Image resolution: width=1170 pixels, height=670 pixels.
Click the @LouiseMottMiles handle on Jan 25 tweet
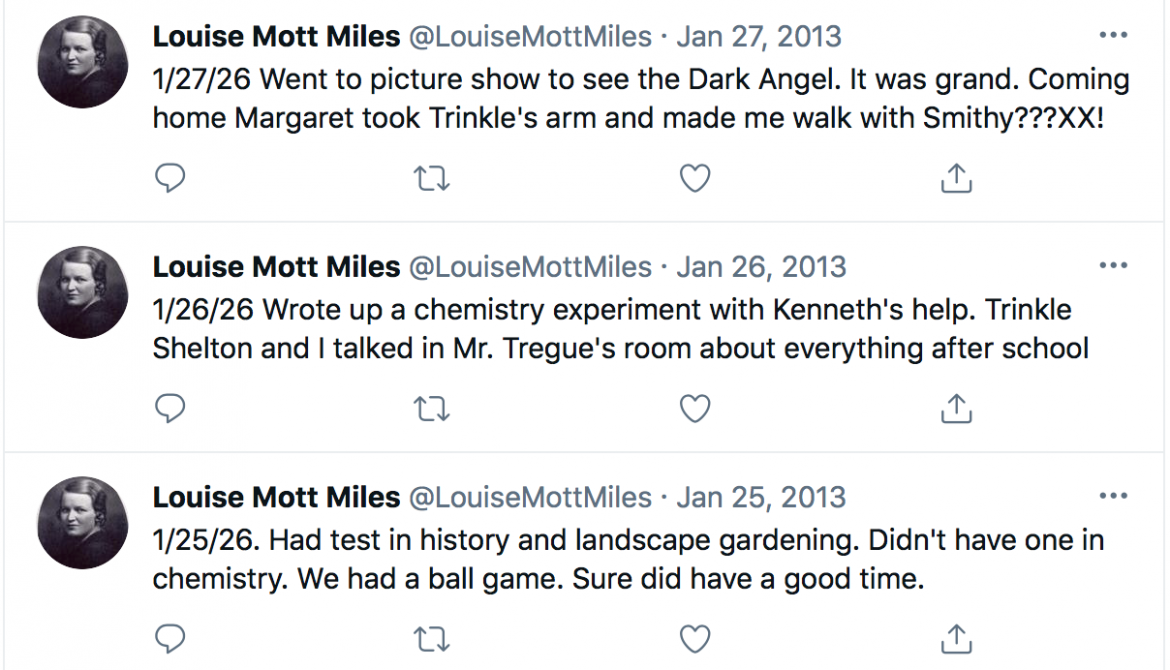click(530, 497)
